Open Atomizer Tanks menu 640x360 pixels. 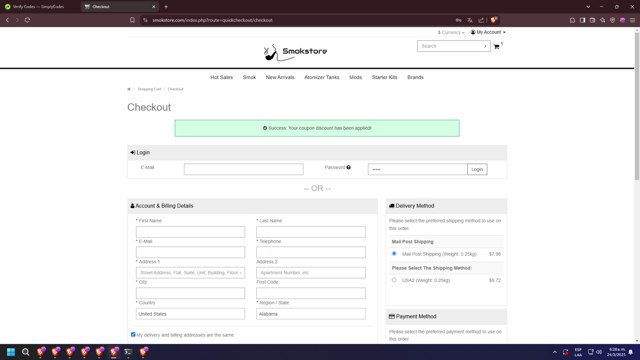[322, 77]
